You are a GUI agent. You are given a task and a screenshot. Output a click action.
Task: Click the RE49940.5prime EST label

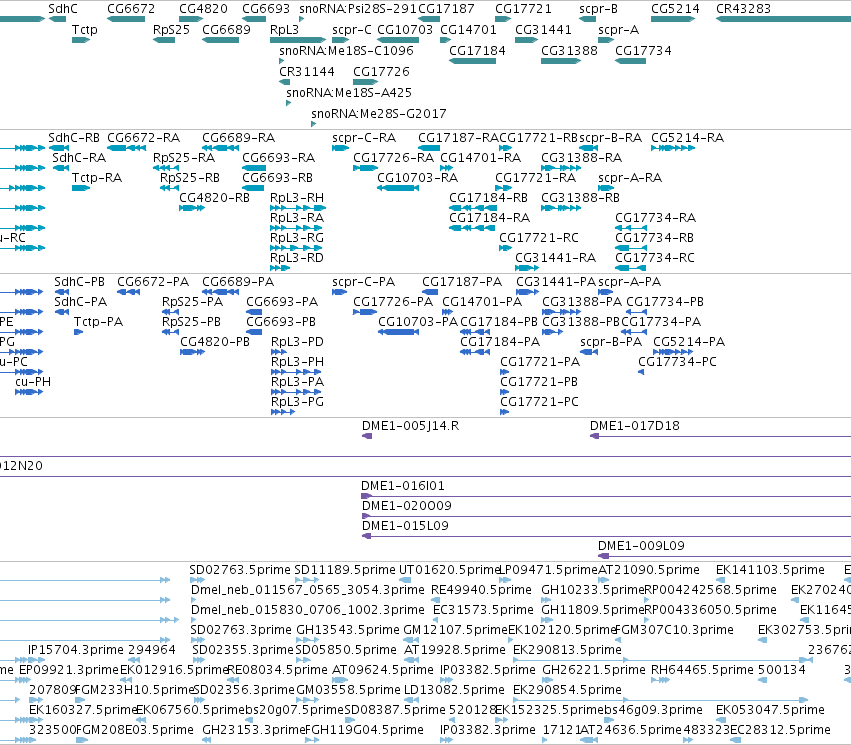481,590
